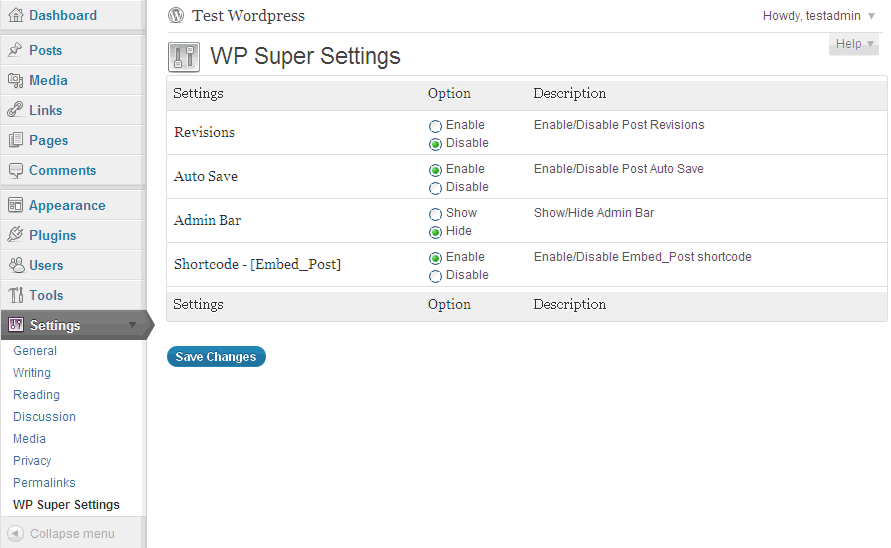Click the Media library icon
The width and height of the screenshot is (891, 548).
(x=15, y=80)
